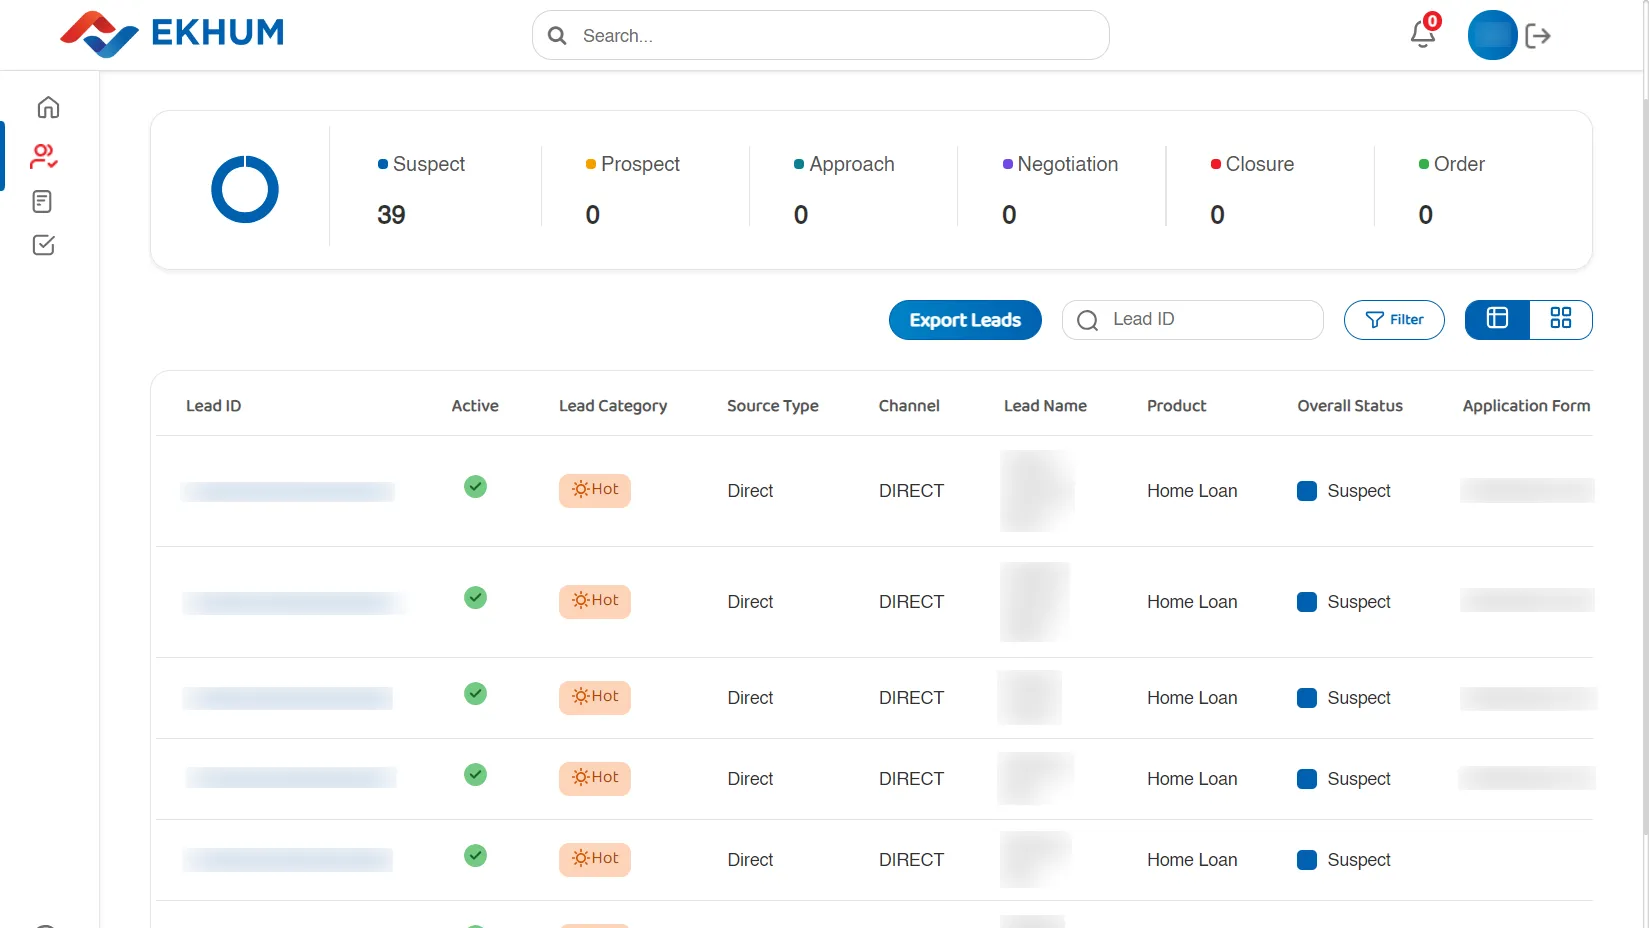Click the second row's Lead ID link
This screenshot has height=928, width=1649.
293,602
